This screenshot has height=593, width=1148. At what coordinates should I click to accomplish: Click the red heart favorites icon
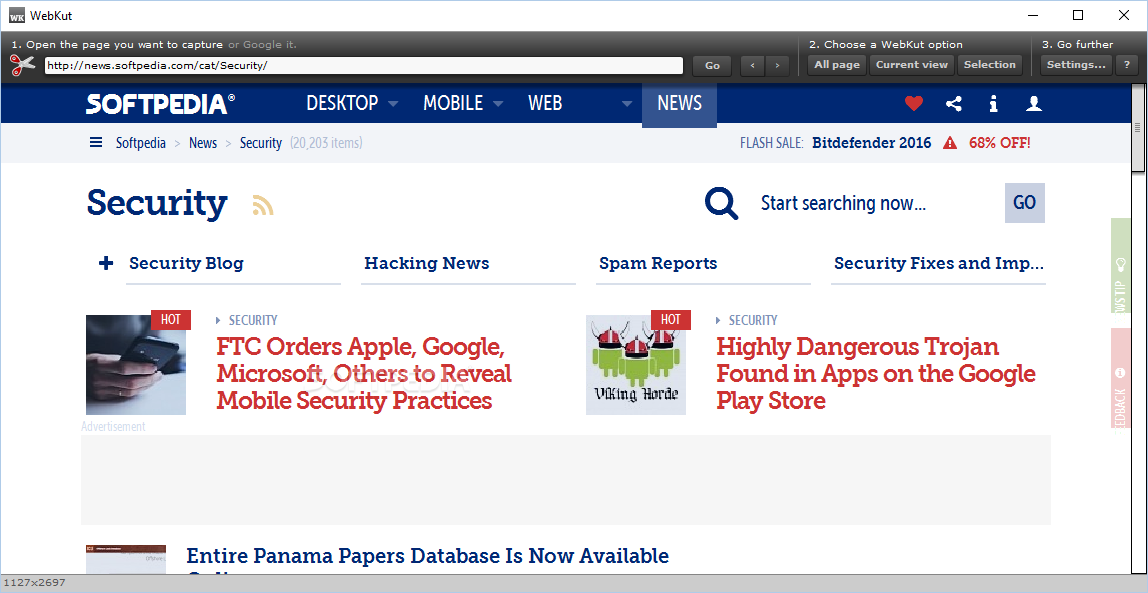tap(914, 104)
